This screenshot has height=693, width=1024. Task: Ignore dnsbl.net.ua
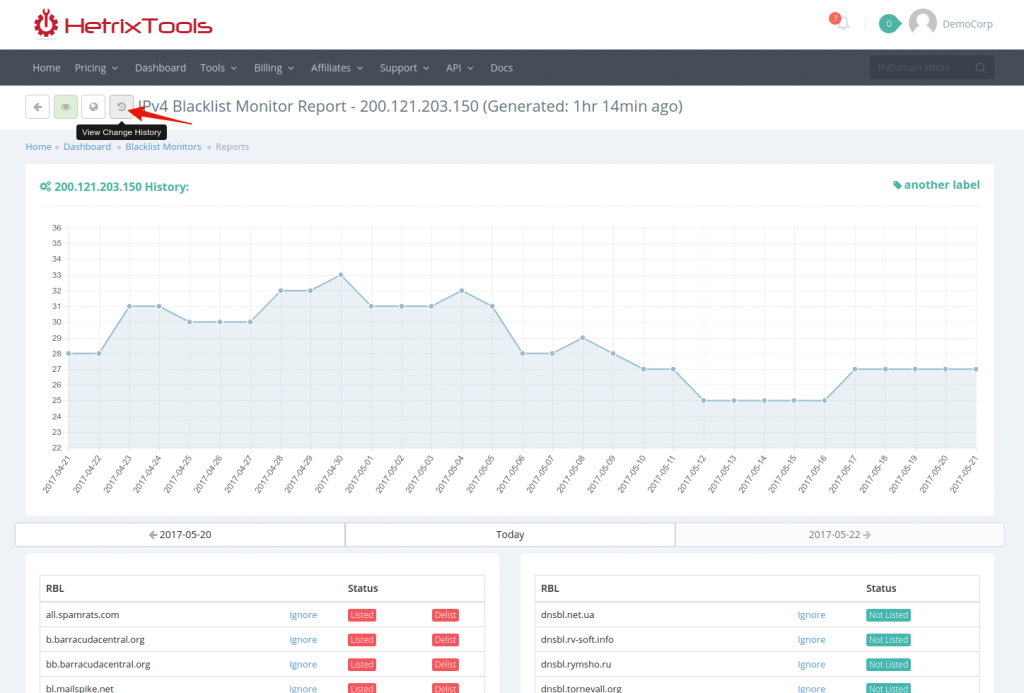(811, 615)
